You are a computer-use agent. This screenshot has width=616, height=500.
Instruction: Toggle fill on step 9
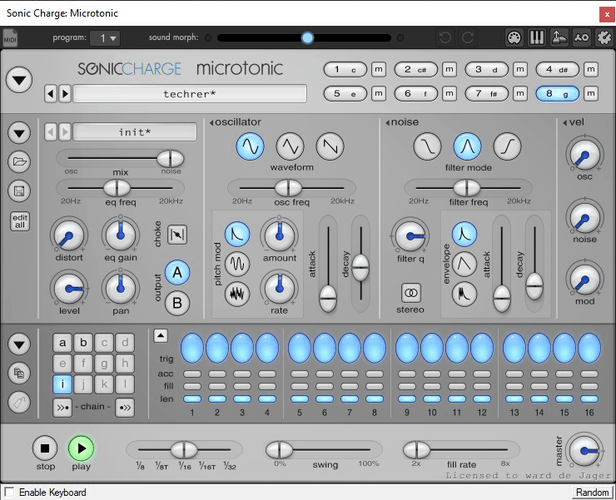tap(407, 386)
